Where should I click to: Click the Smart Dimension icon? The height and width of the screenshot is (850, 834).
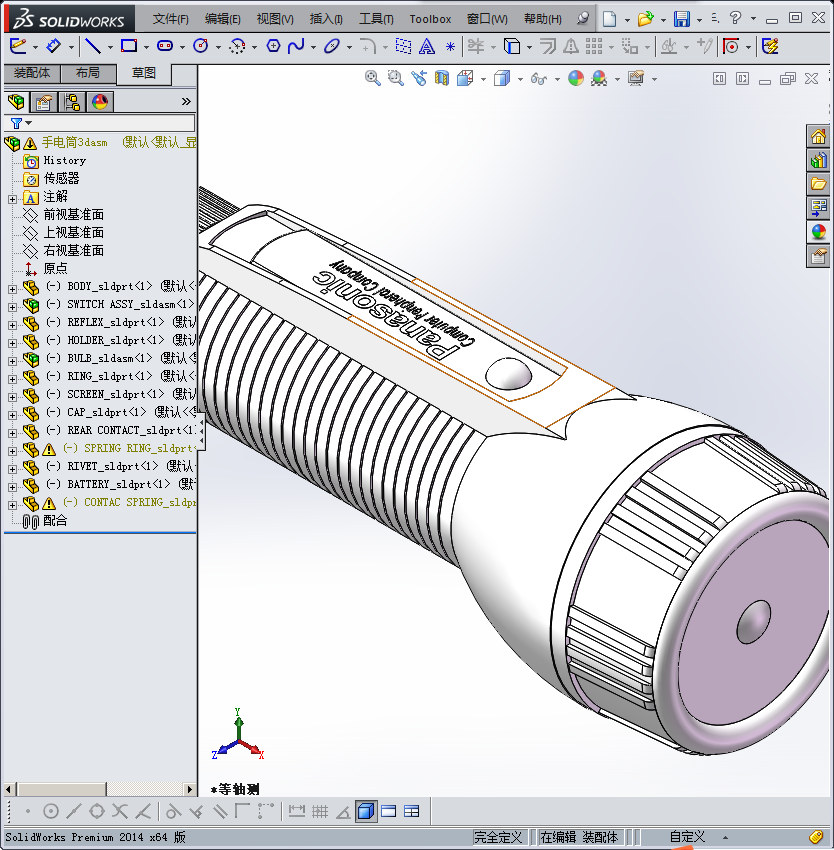tap(53, 46)
